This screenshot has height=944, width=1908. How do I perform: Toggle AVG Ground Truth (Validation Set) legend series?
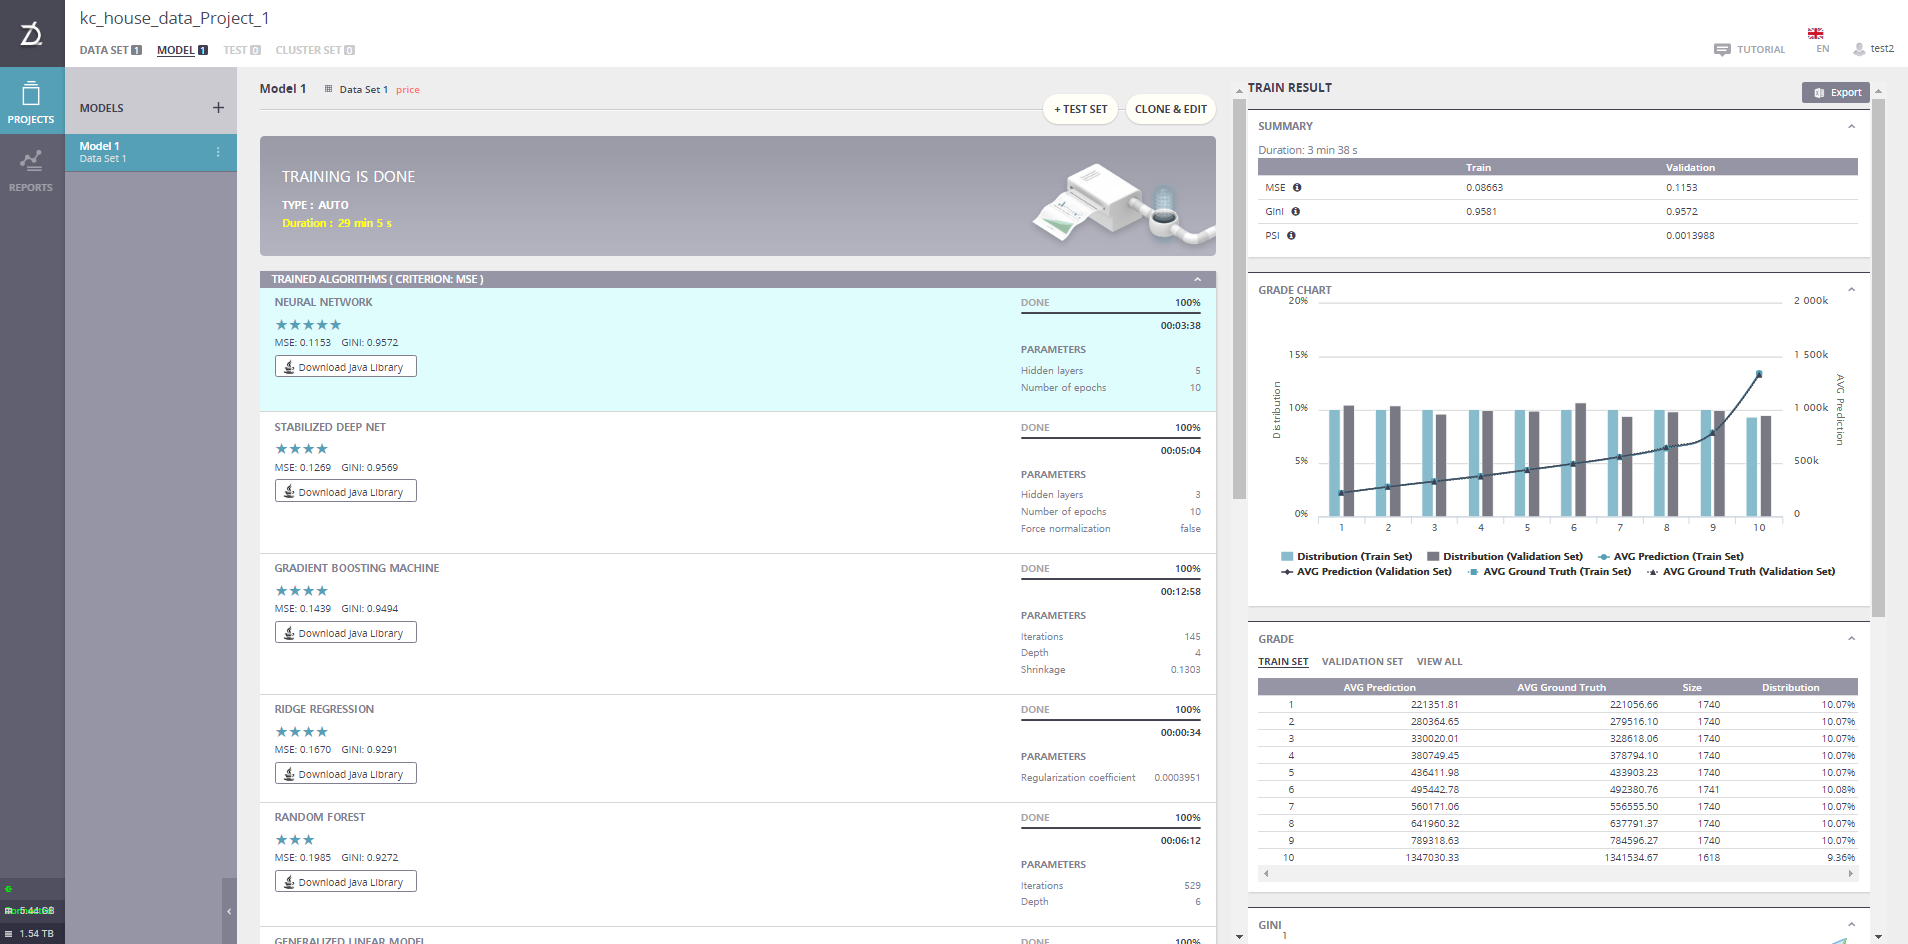tap(1741, 571)
